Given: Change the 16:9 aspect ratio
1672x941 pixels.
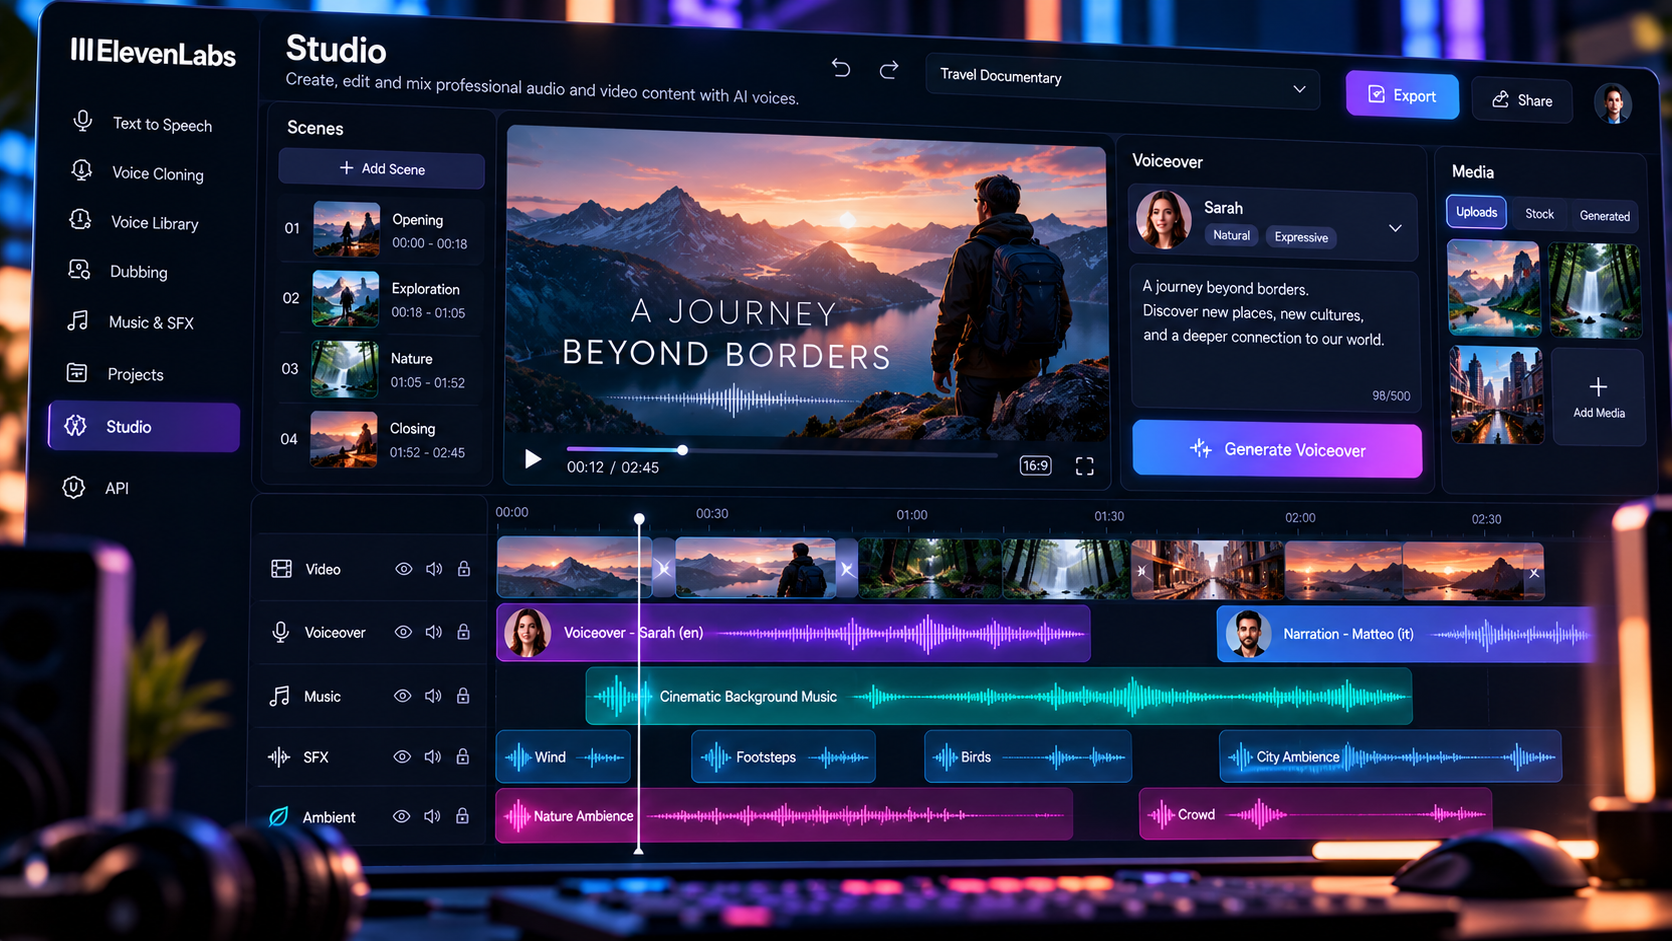Looking at the screenshot, I should (1035, 465).
